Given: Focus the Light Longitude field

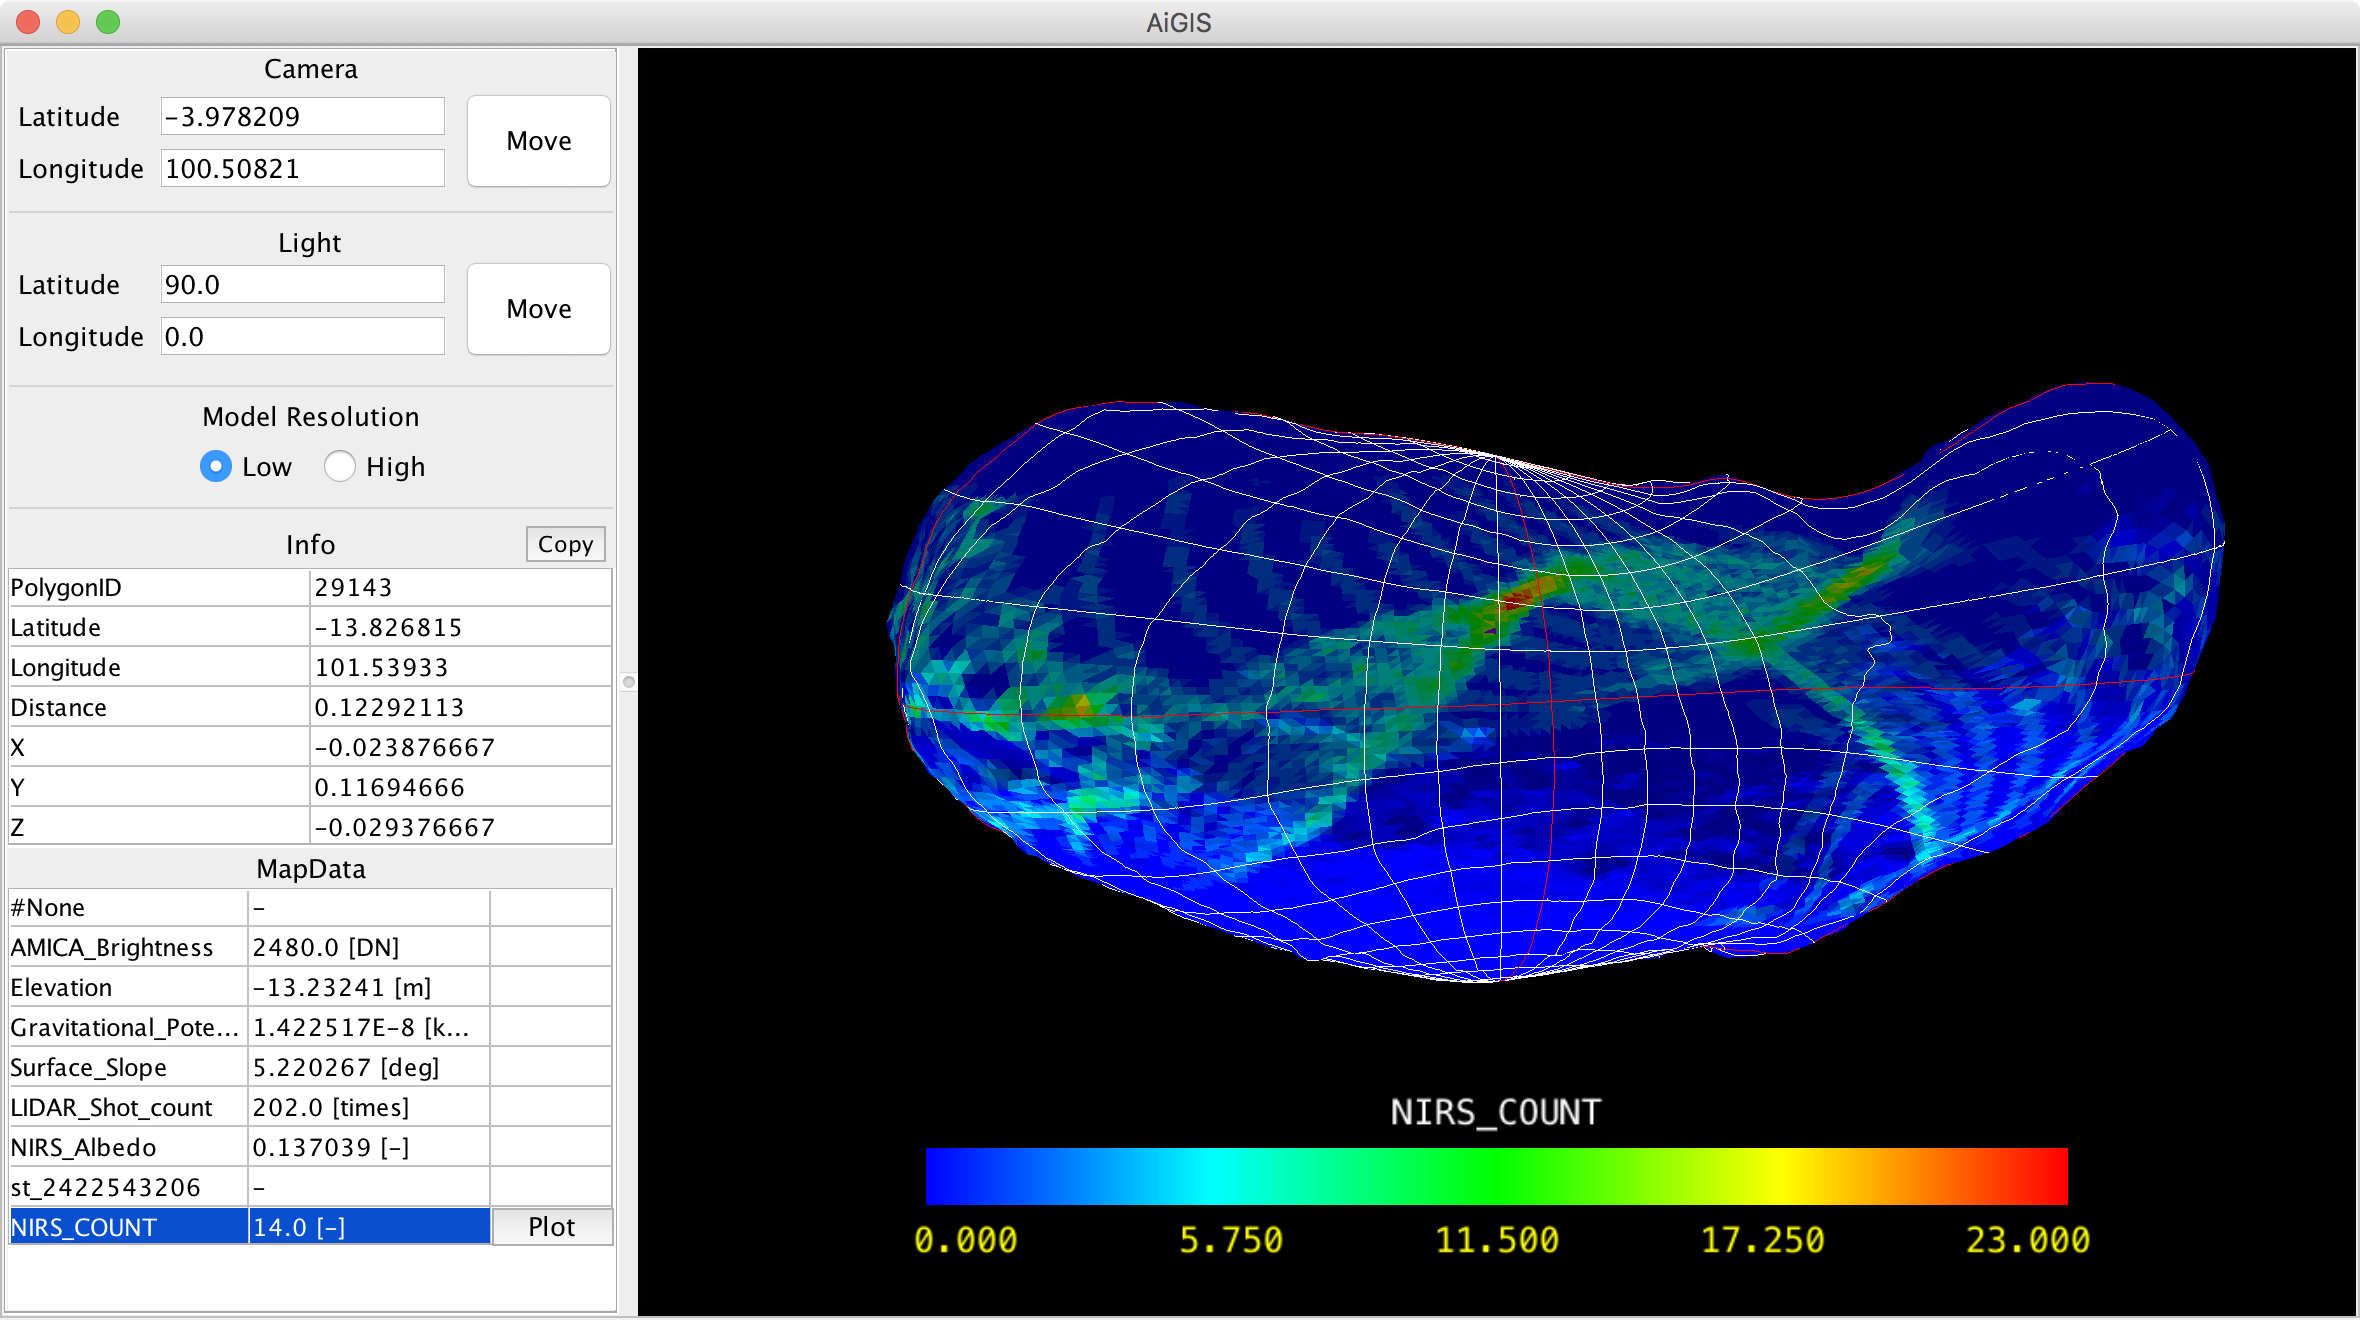Looking at the screenshot, I should (302, 337).
